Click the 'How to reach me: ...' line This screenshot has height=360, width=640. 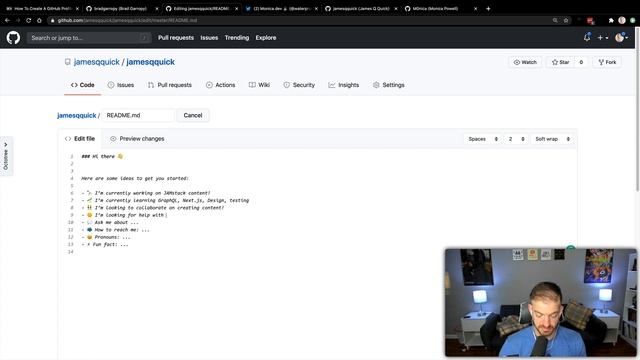pyautogui.click(x=115, y=230)
